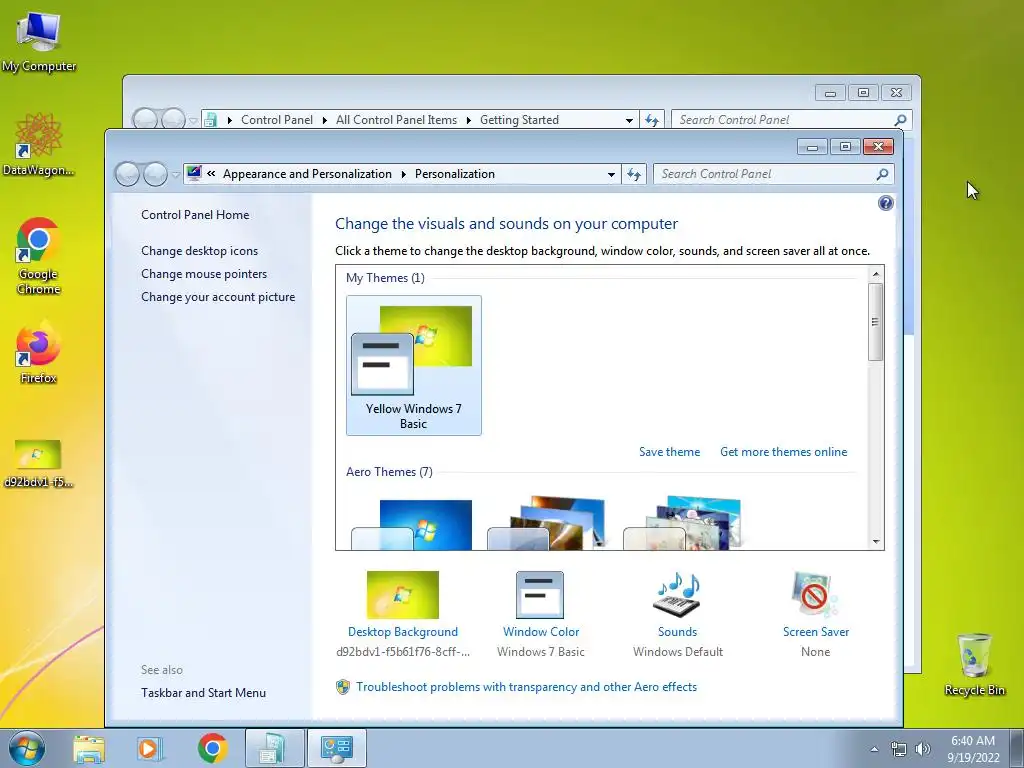Select the Recycle Bin icon
Image resolution: width=1024 pixels, height=768 pixels.
coord(974,664)
